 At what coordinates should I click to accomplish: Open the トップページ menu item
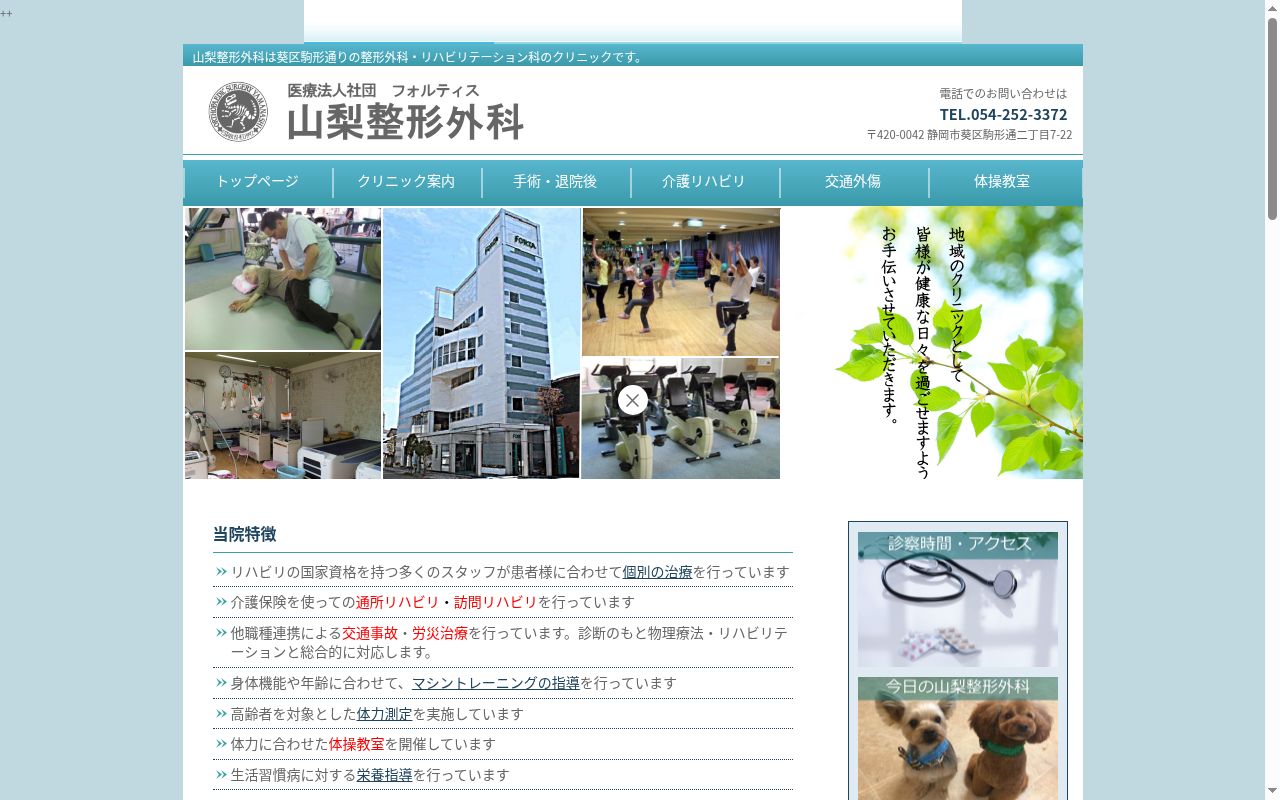click(x=258, y=182)
